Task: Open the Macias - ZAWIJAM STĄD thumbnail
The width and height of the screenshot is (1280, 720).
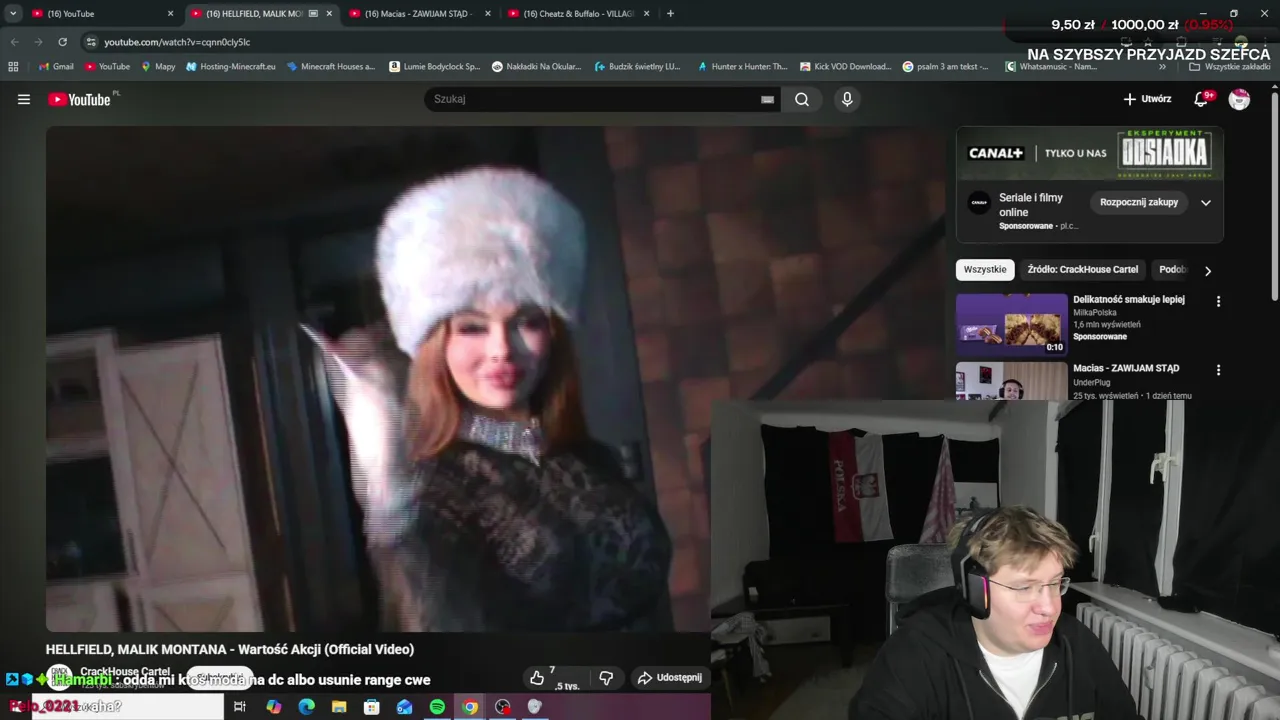Action: [x=1012, y=381]
